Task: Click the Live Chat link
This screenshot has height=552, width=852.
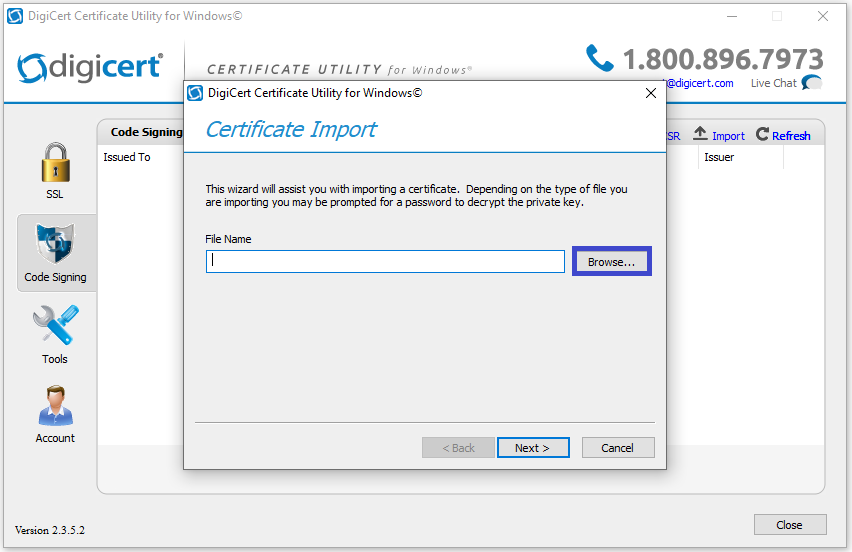Action: click(x=774, y=83)
